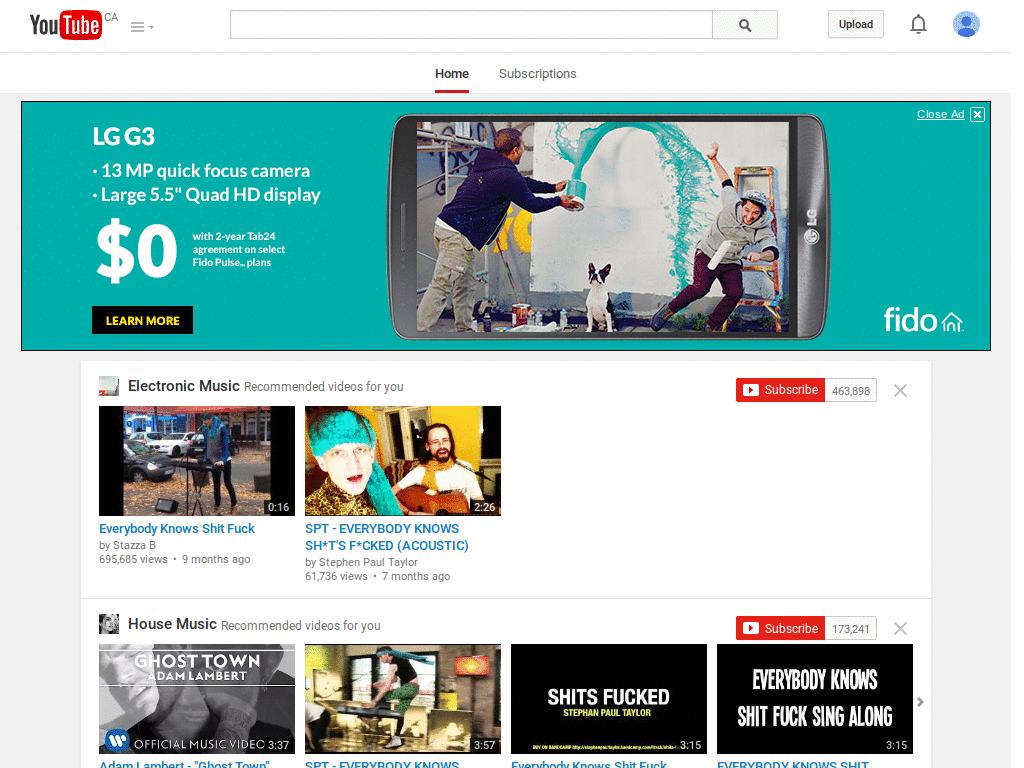The height and width of the screenshot is (768, 1024).
Task: Switch to the Subscriptions tab
Action: click(537, 74)
